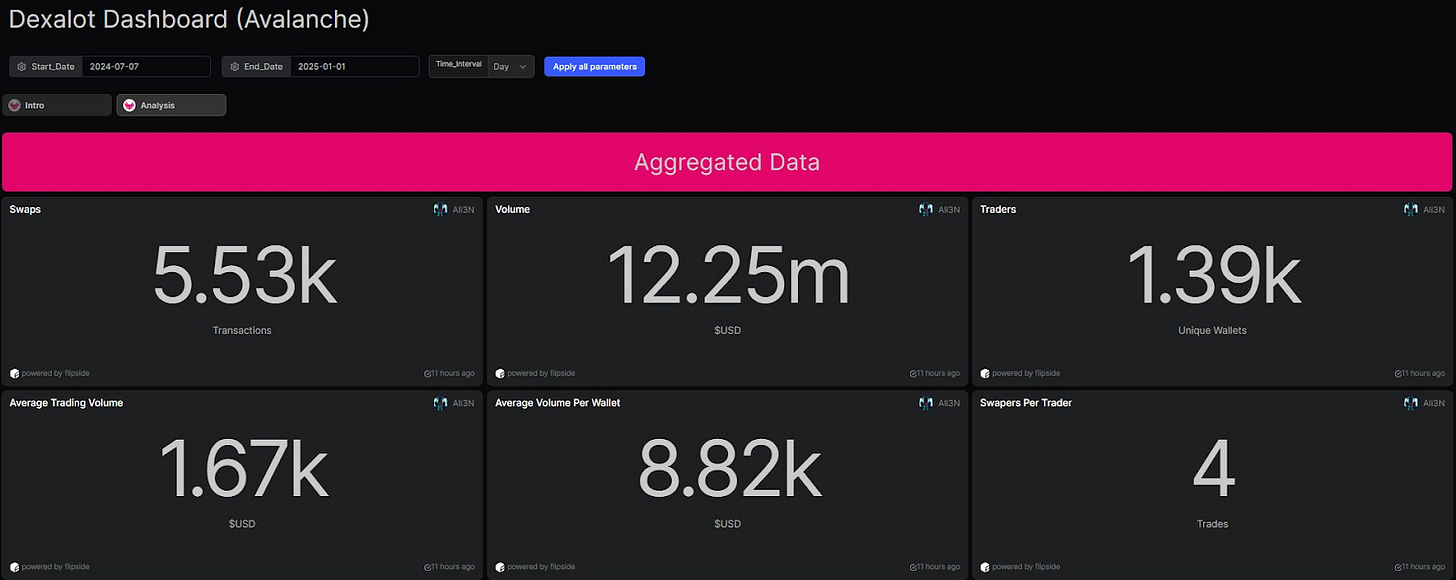
Task: Click flipside logo on Average Trading Volume card
Action: click(14, 567)
